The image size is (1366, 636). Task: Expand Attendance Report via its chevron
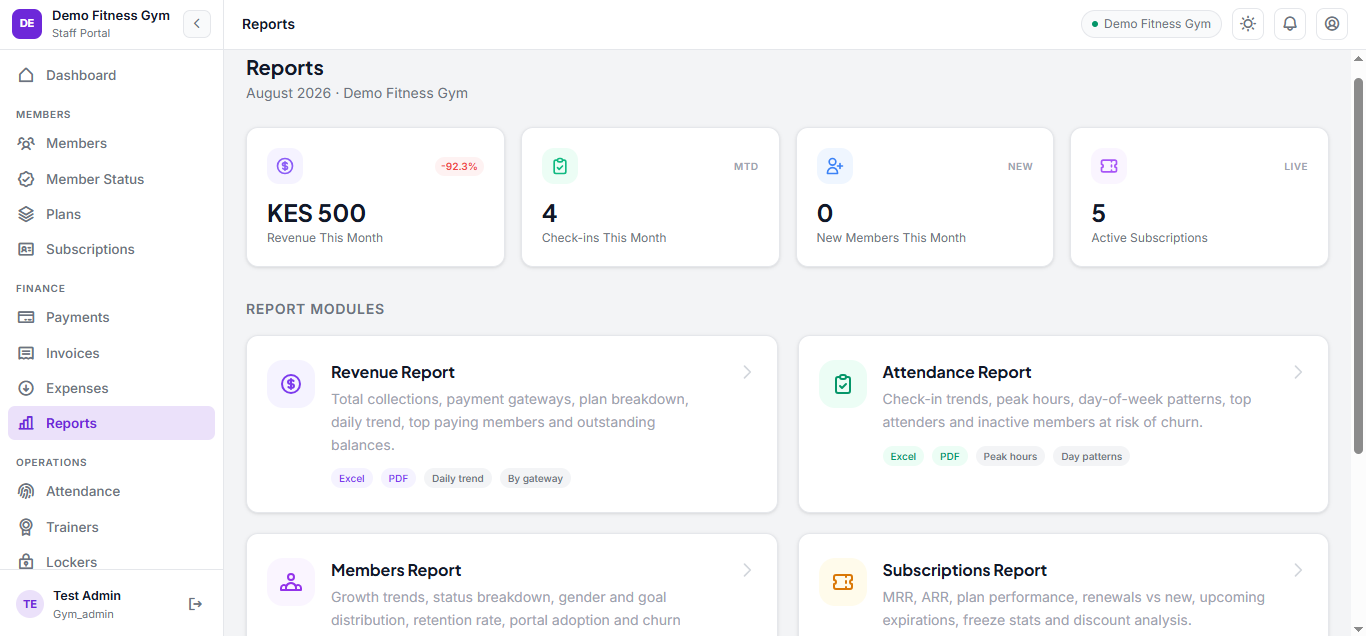point(1298,372)
